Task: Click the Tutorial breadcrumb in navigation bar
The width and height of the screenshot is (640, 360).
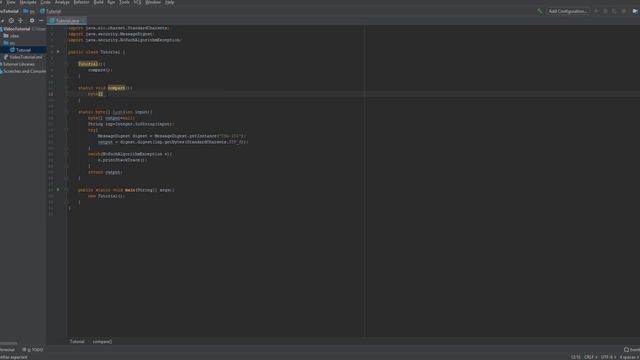Action: click(x=50, y=11)
